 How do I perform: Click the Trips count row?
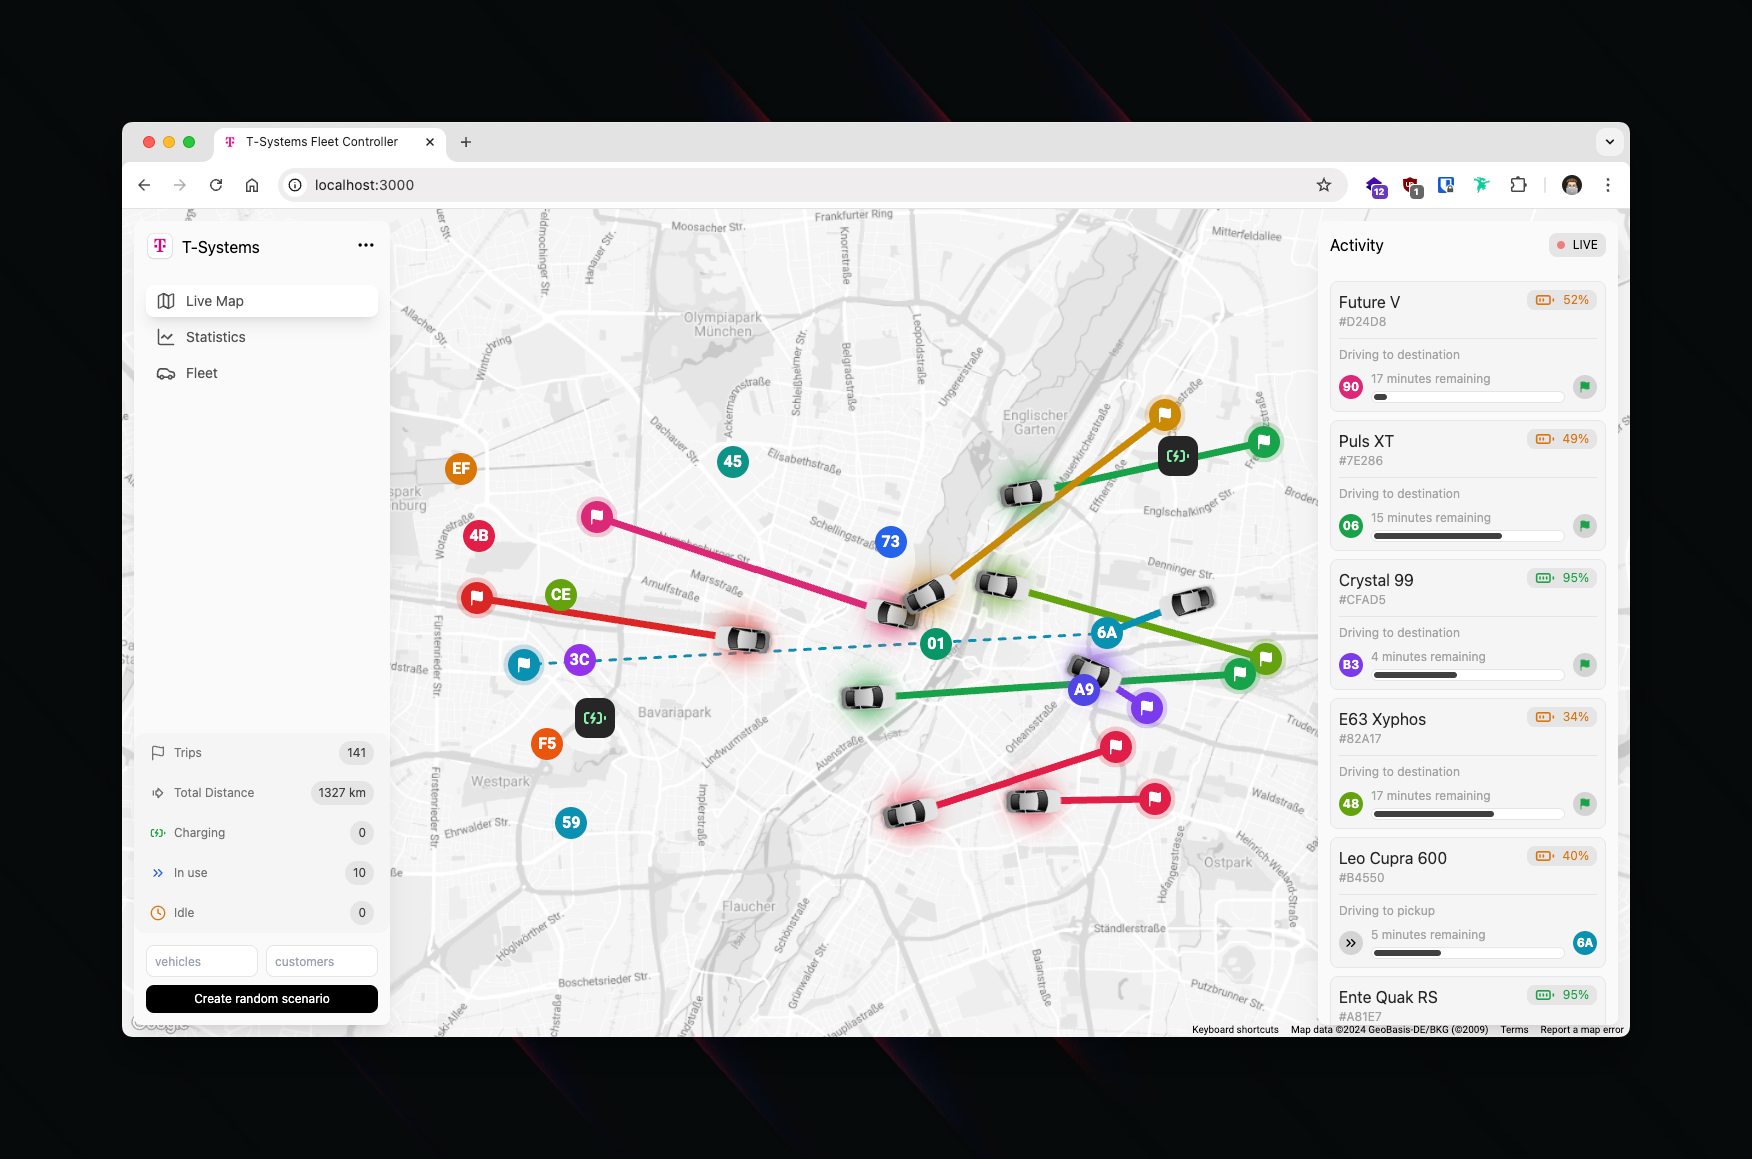click(x=262, y=753)
